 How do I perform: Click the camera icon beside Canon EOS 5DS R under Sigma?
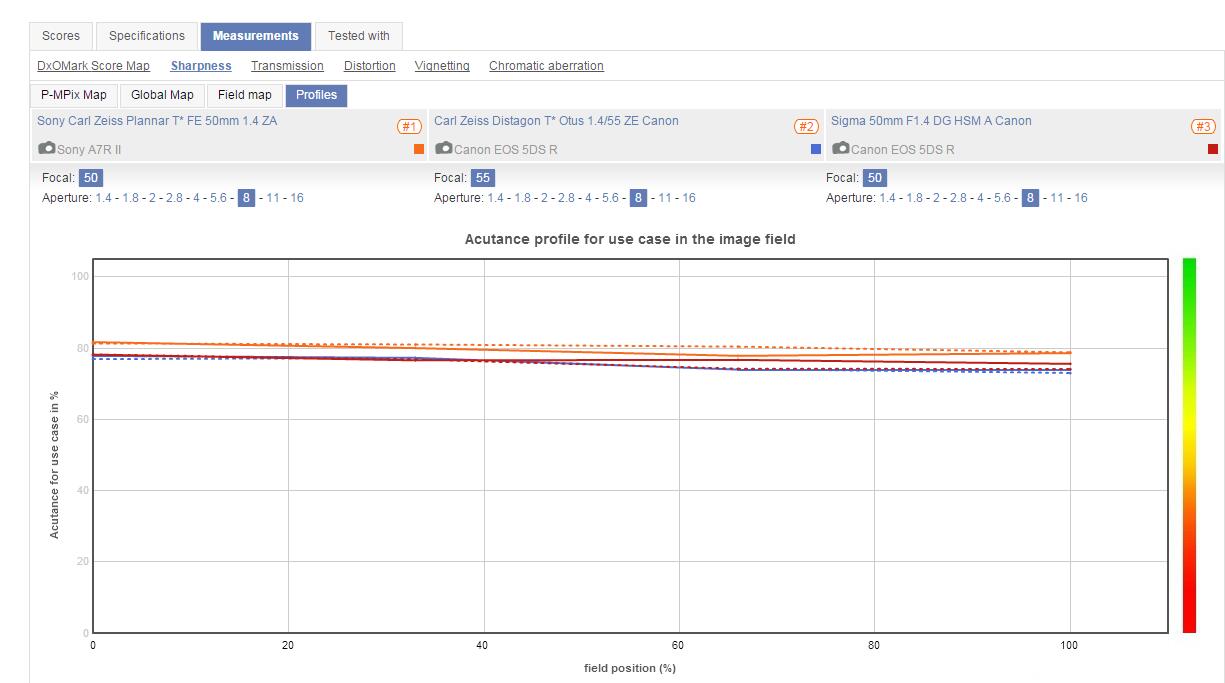tap(840, 148)
